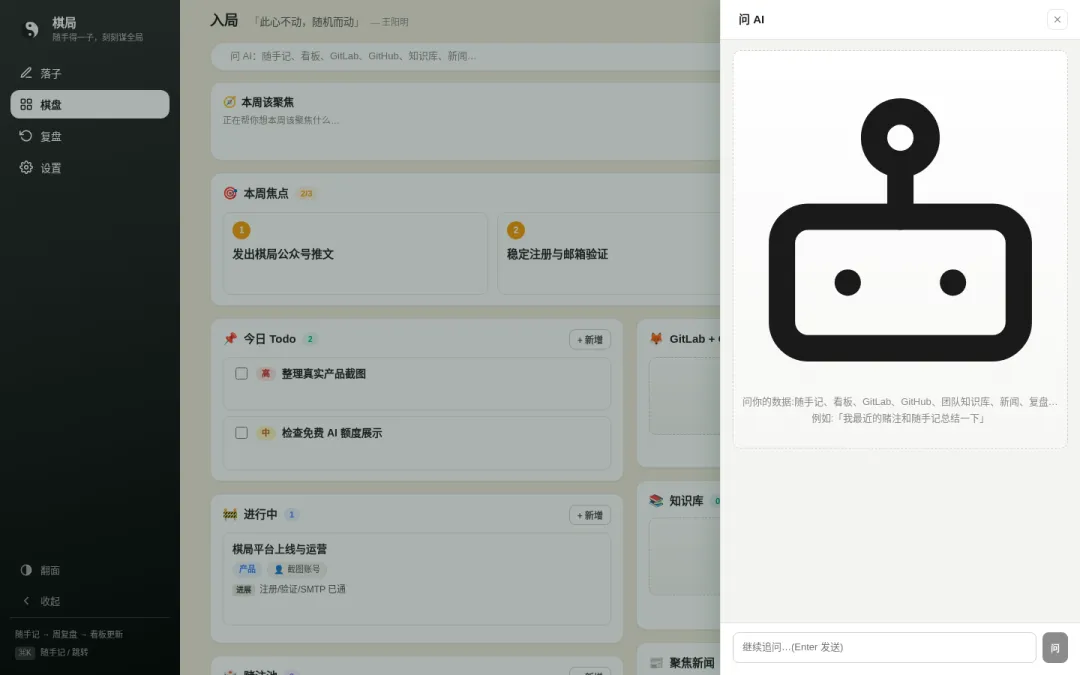Image resolution: width=1080 pixels, height=675 pixels.
Task: Click 新增 in the 今日 Todo card
Action: click(x=590, y=340)
